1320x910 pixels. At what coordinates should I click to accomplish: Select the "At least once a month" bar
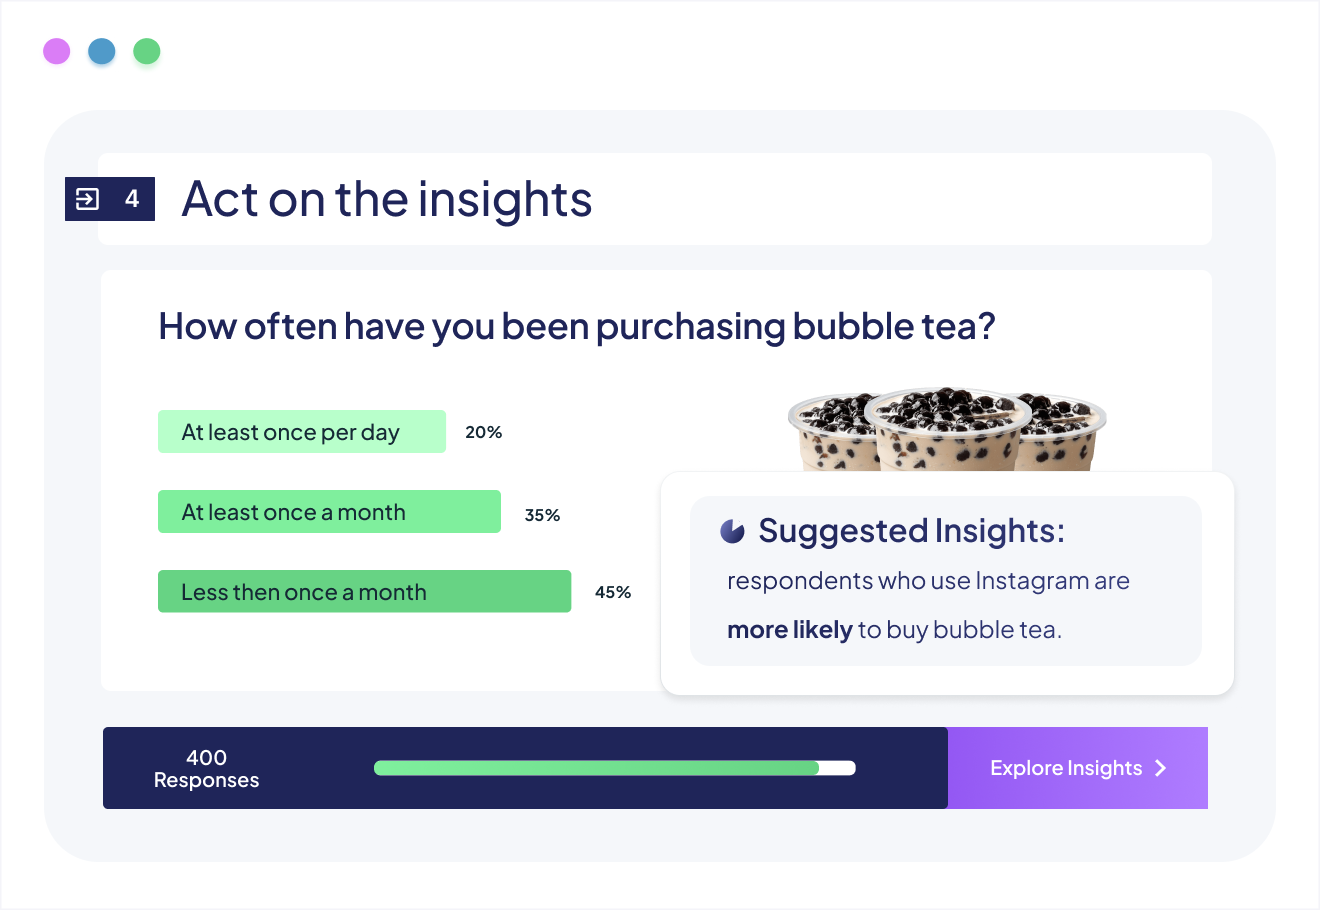click(329, 512)
